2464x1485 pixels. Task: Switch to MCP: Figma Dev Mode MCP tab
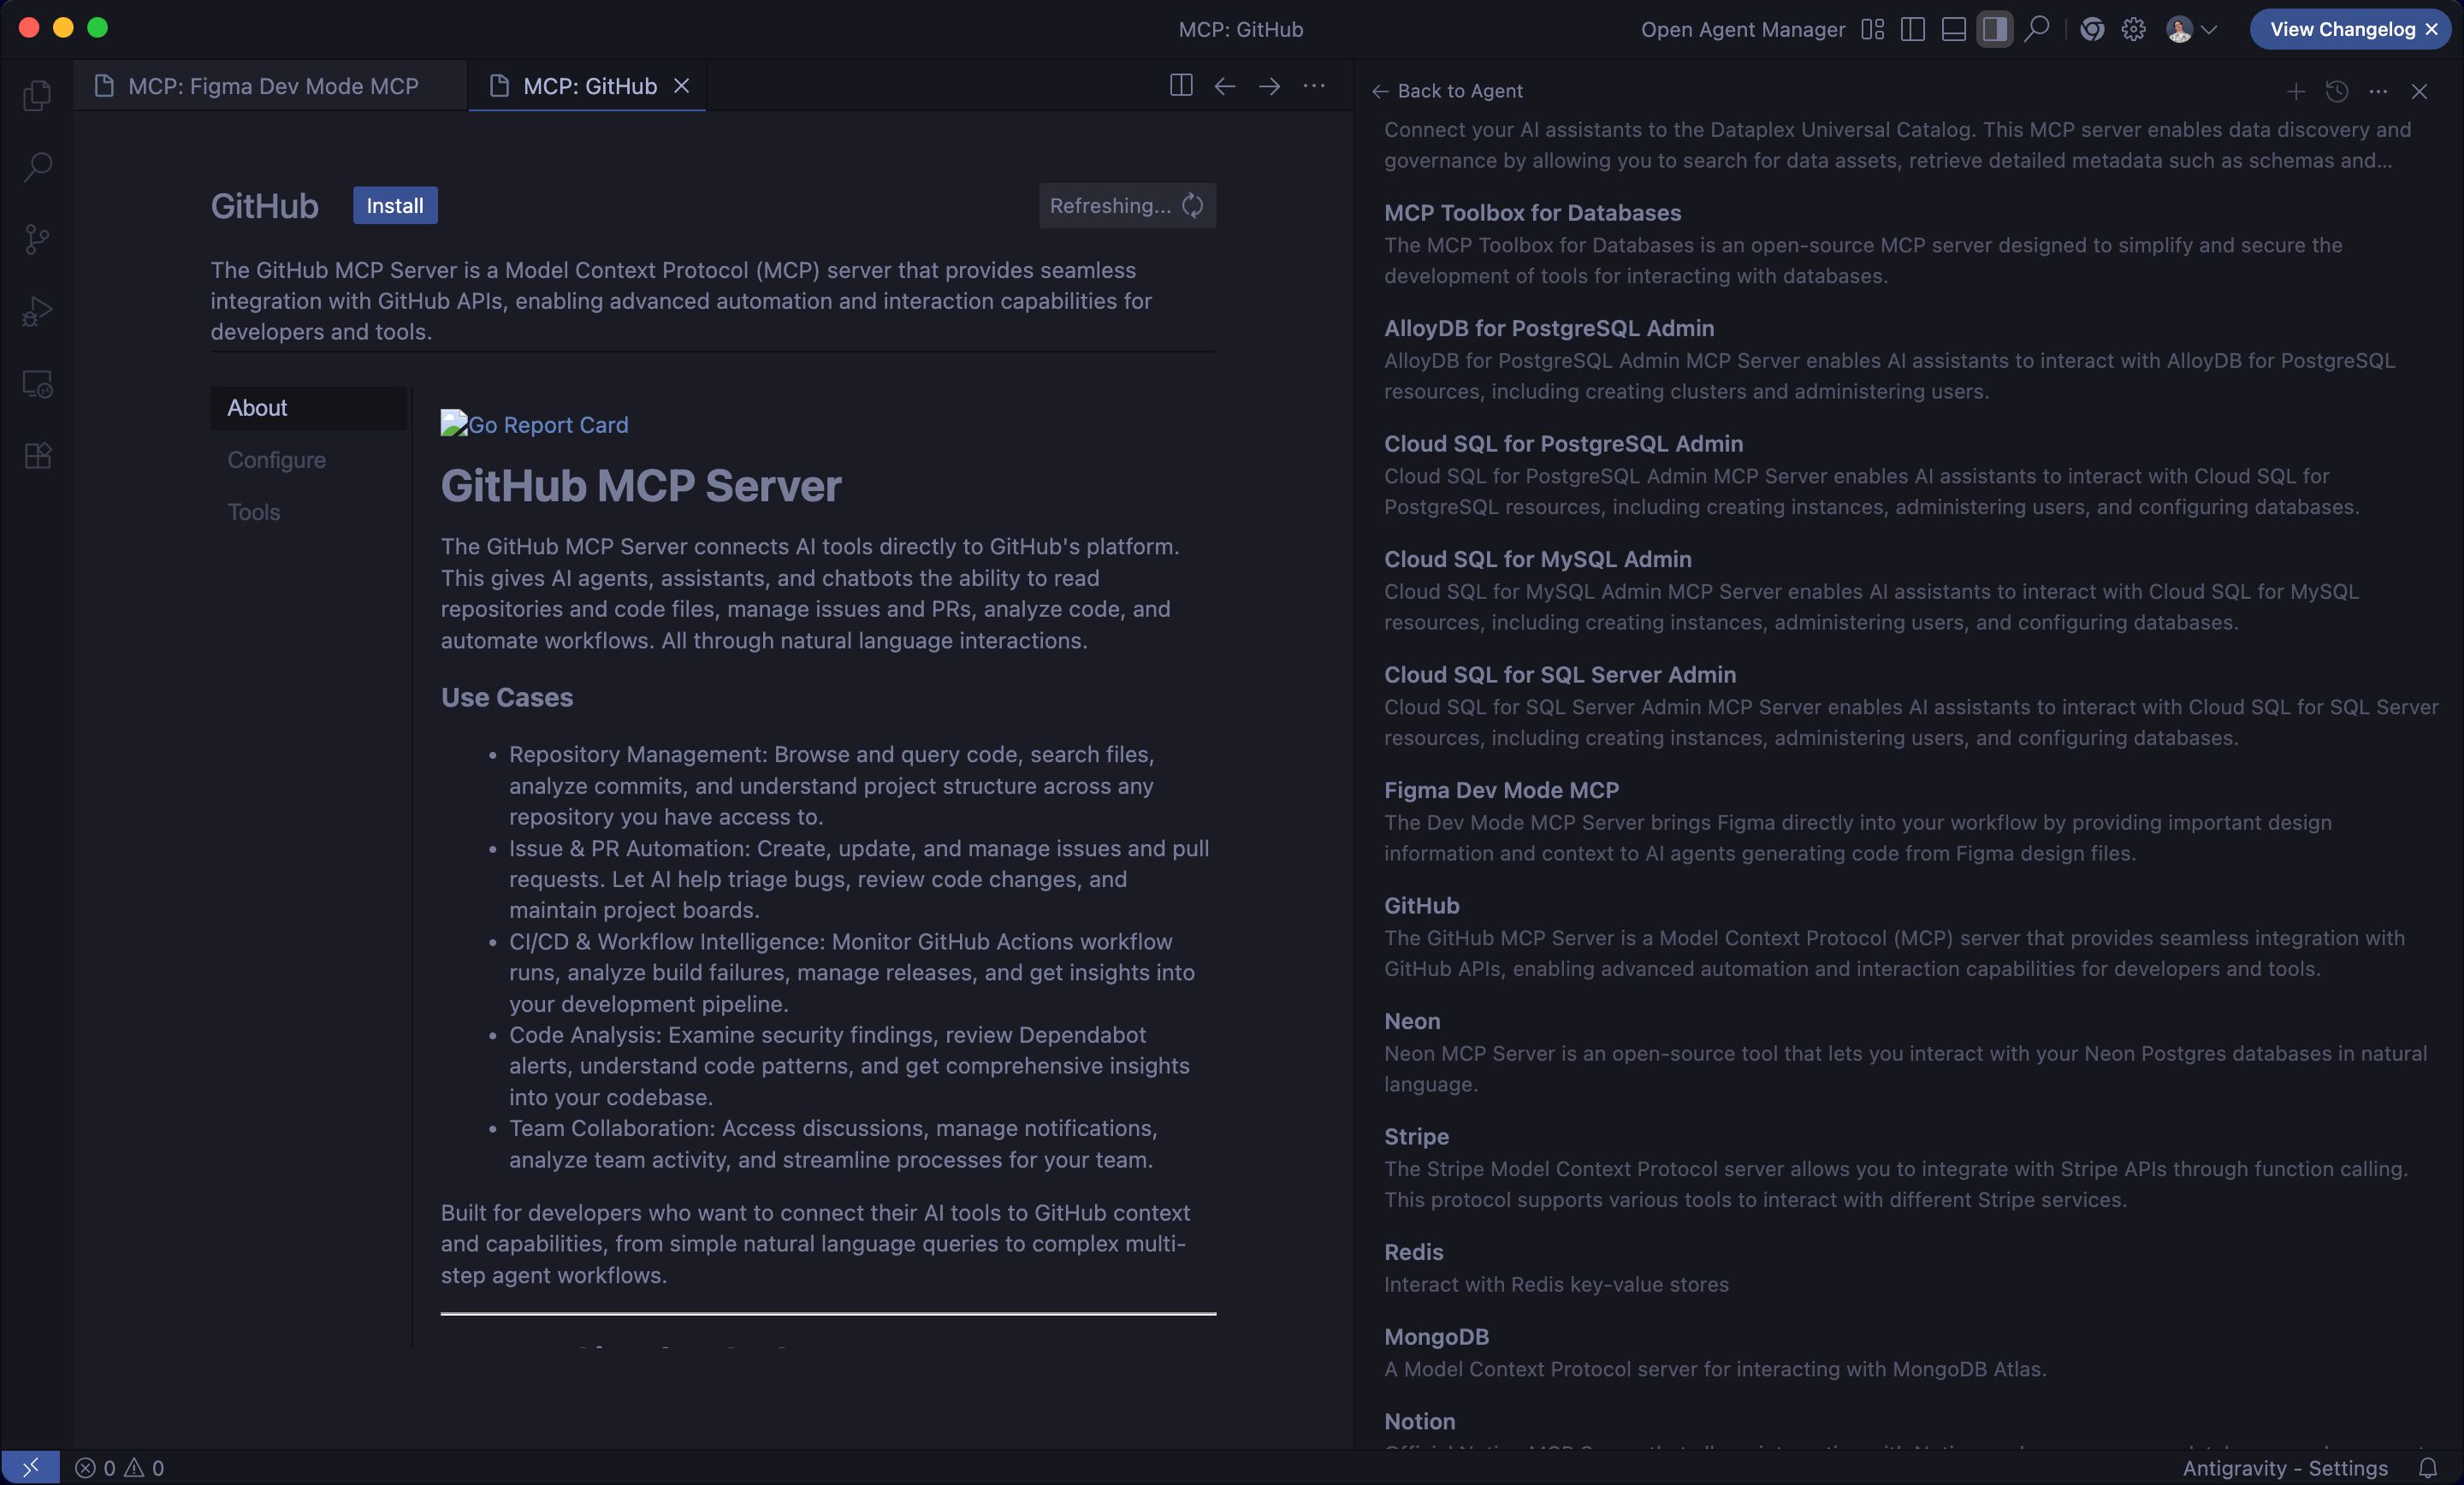[272, 86]
